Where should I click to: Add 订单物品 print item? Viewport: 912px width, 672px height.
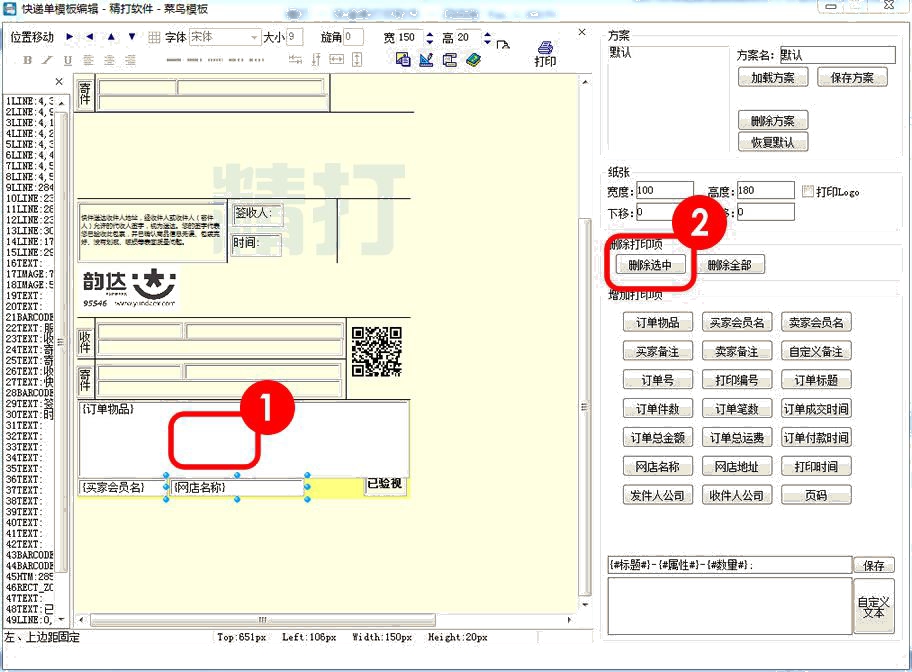[656, 322]
